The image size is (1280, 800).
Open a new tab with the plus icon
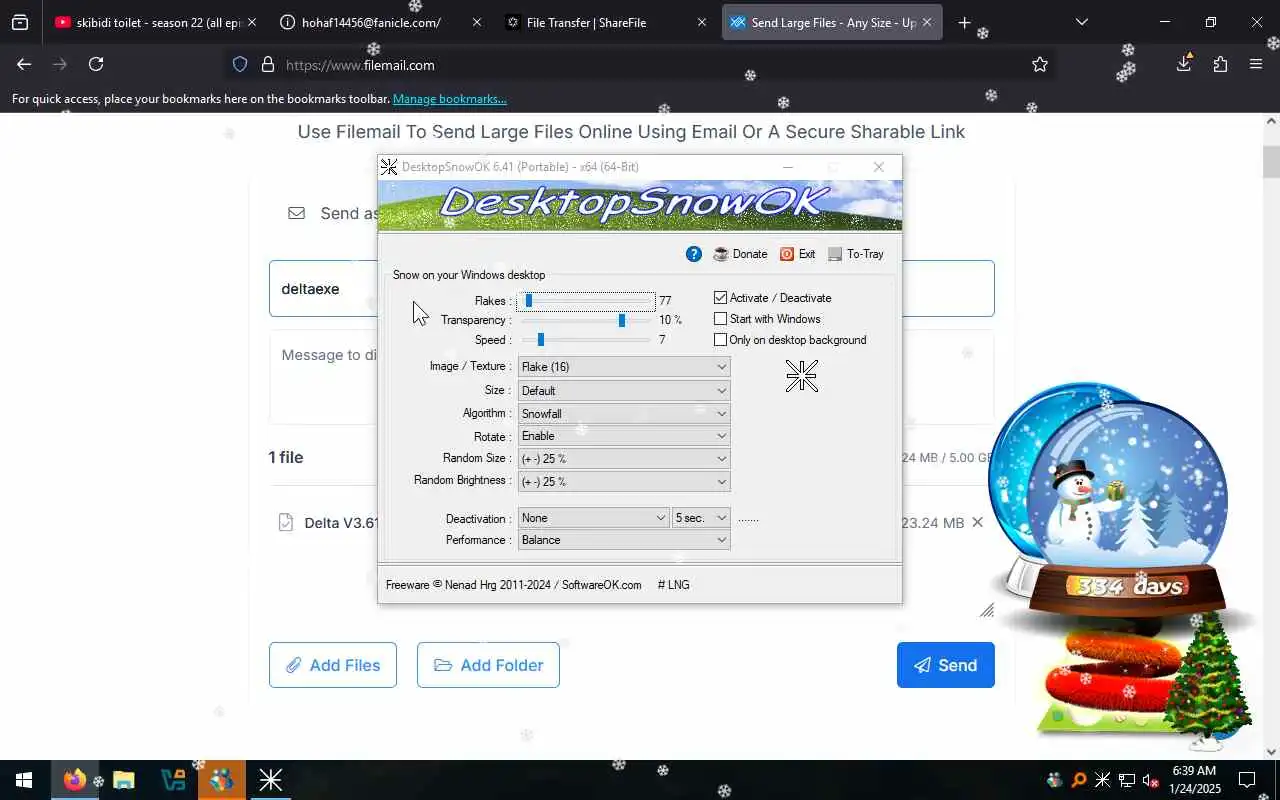coord(964,22)
